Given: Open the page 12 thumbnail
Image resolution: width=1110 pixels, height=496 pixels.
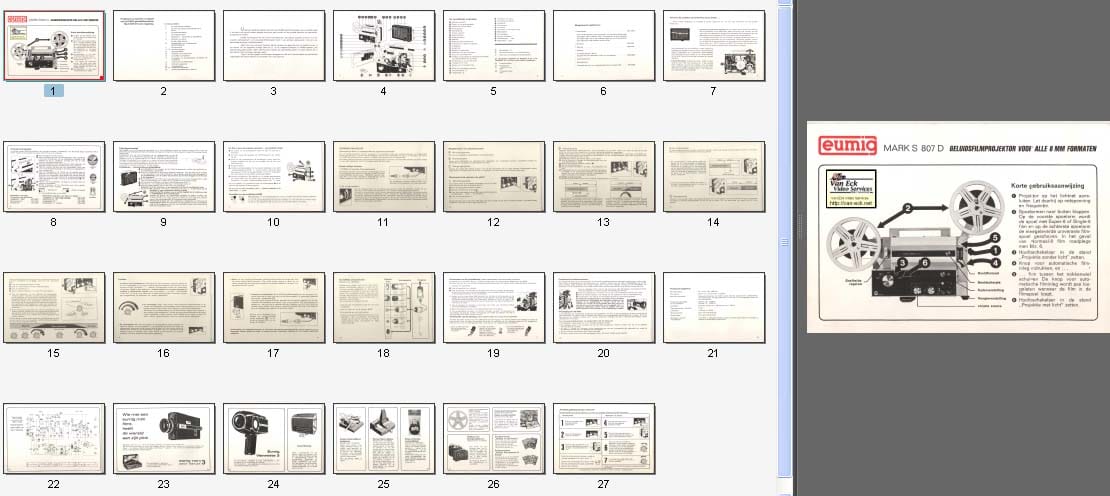Looking at the screenshot, I should pyautogui.click(x=493, y=176).
